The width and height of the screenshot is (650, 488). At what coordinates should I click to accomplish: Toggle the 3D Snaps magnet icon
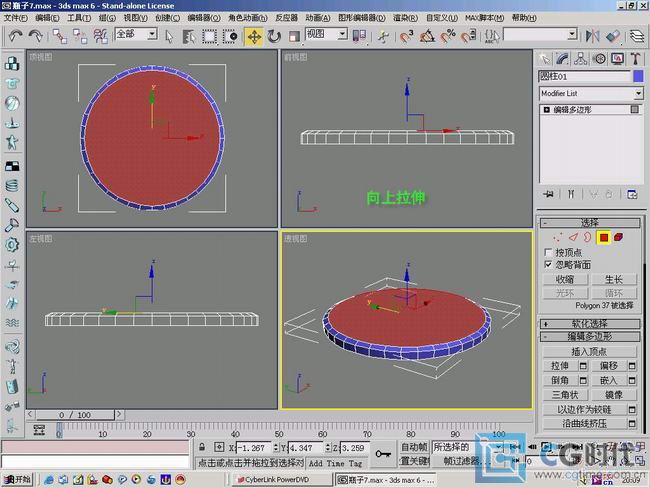tap(406, 36)
